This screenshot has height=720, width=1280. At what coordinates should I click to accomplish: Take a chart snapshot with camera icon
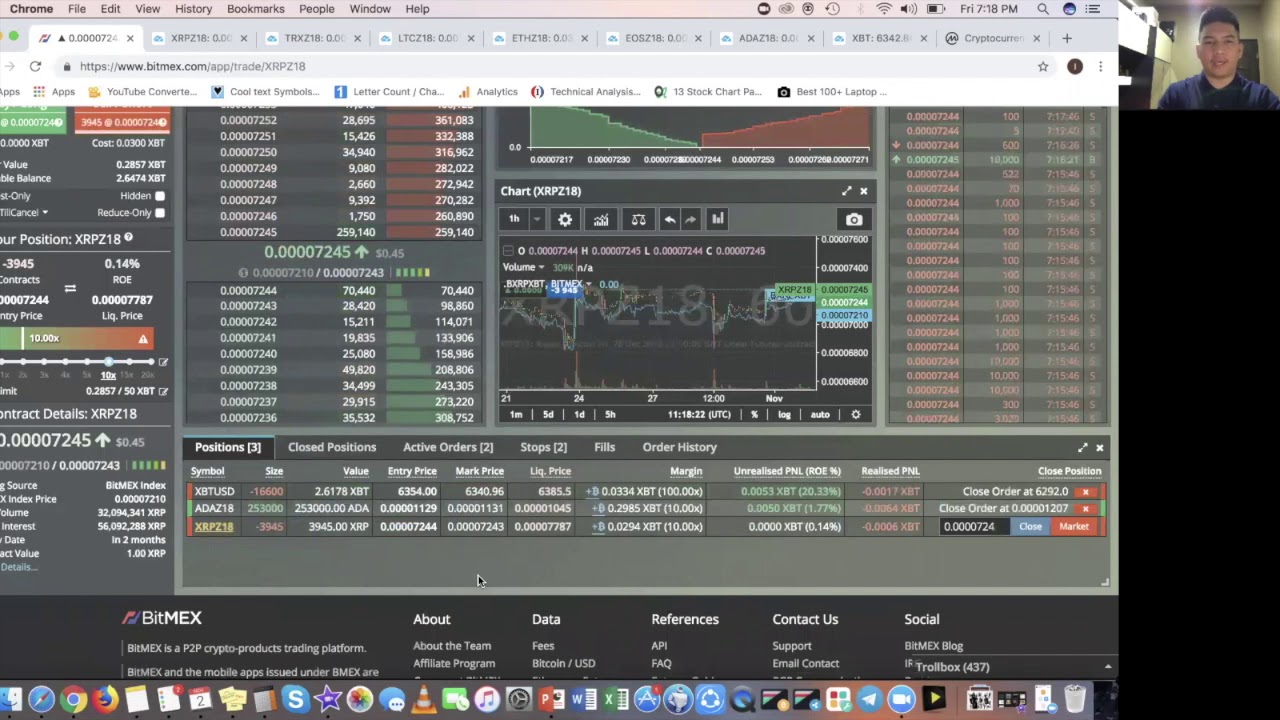854,220
